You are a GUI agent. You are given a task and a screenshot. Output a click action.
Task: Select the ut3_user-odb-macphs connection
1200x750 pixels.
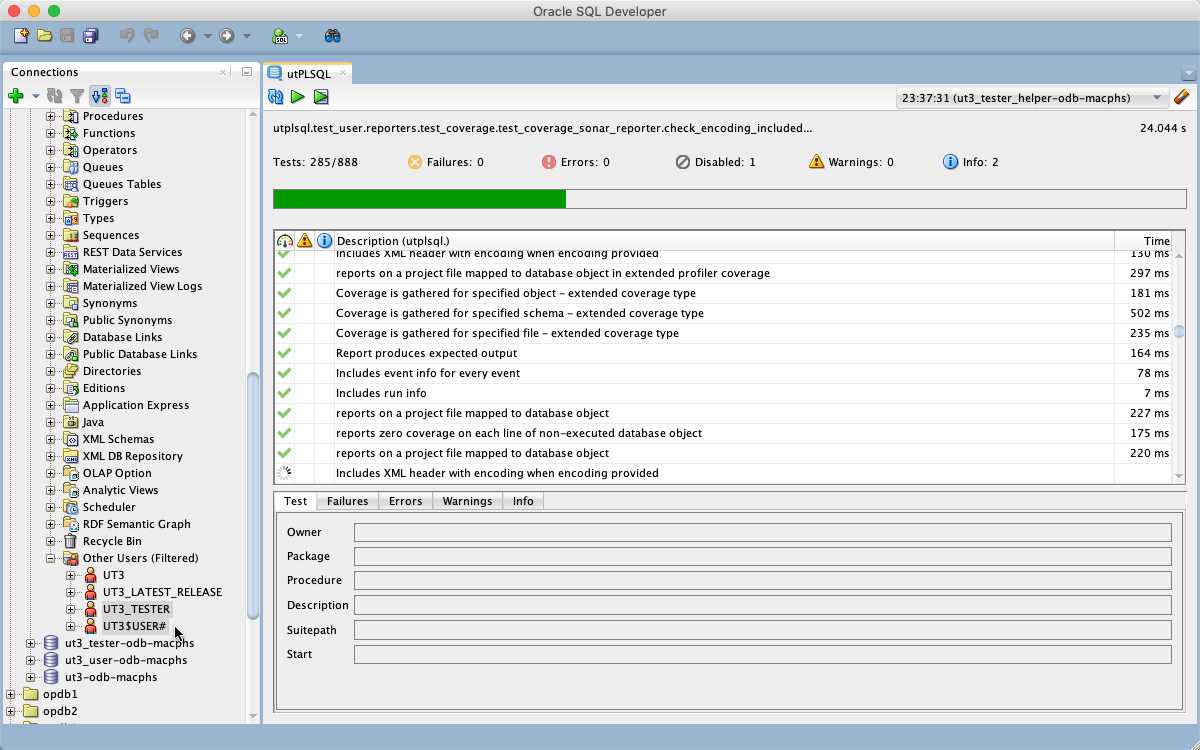tap(126, 660)
